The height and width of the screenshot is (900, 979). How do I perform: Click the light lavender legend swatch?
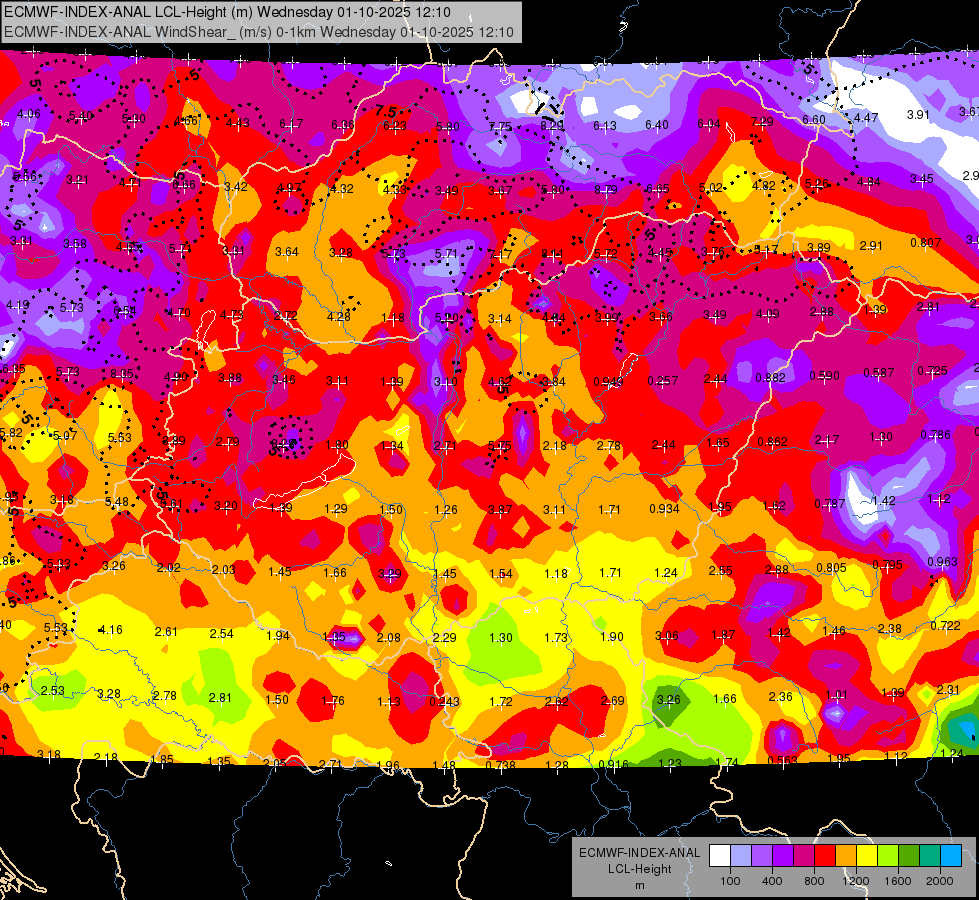coord(741,856)
